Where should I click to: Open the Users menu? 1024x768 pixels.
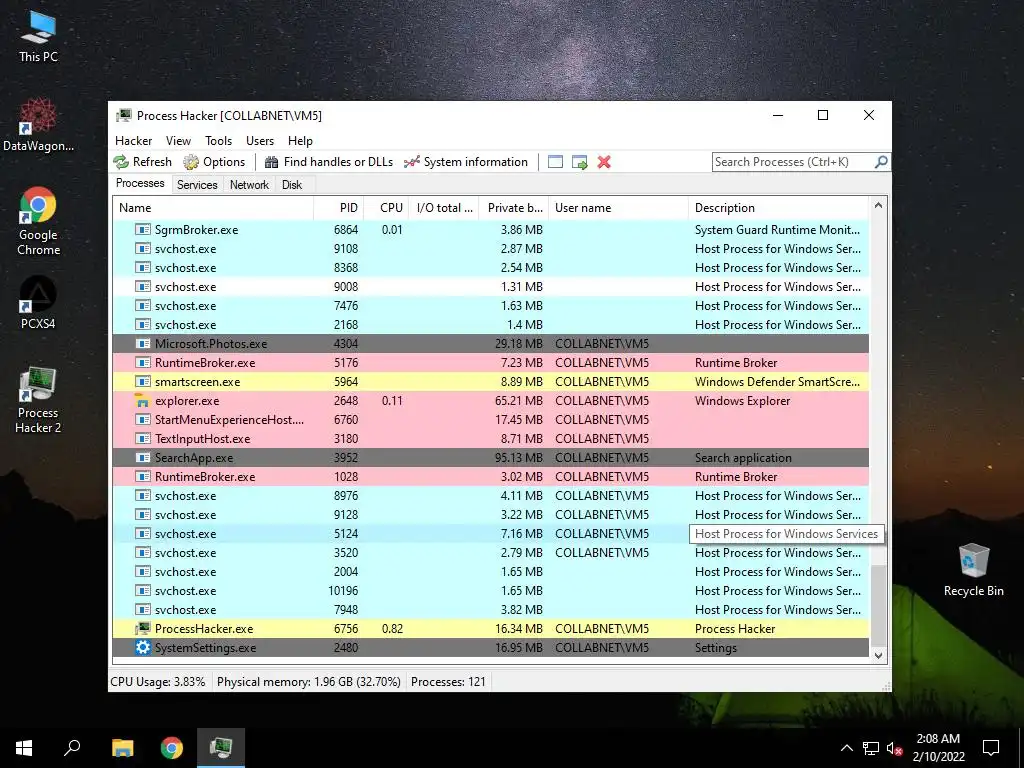pos(260,140)
